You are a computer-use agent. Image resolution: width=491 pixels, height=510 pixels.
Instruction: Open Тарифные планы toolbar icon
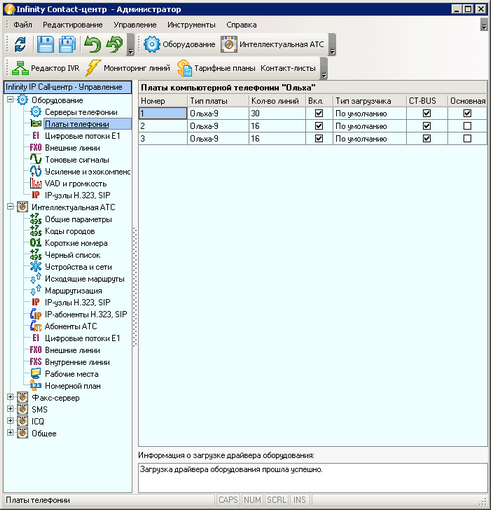[184, 68]
